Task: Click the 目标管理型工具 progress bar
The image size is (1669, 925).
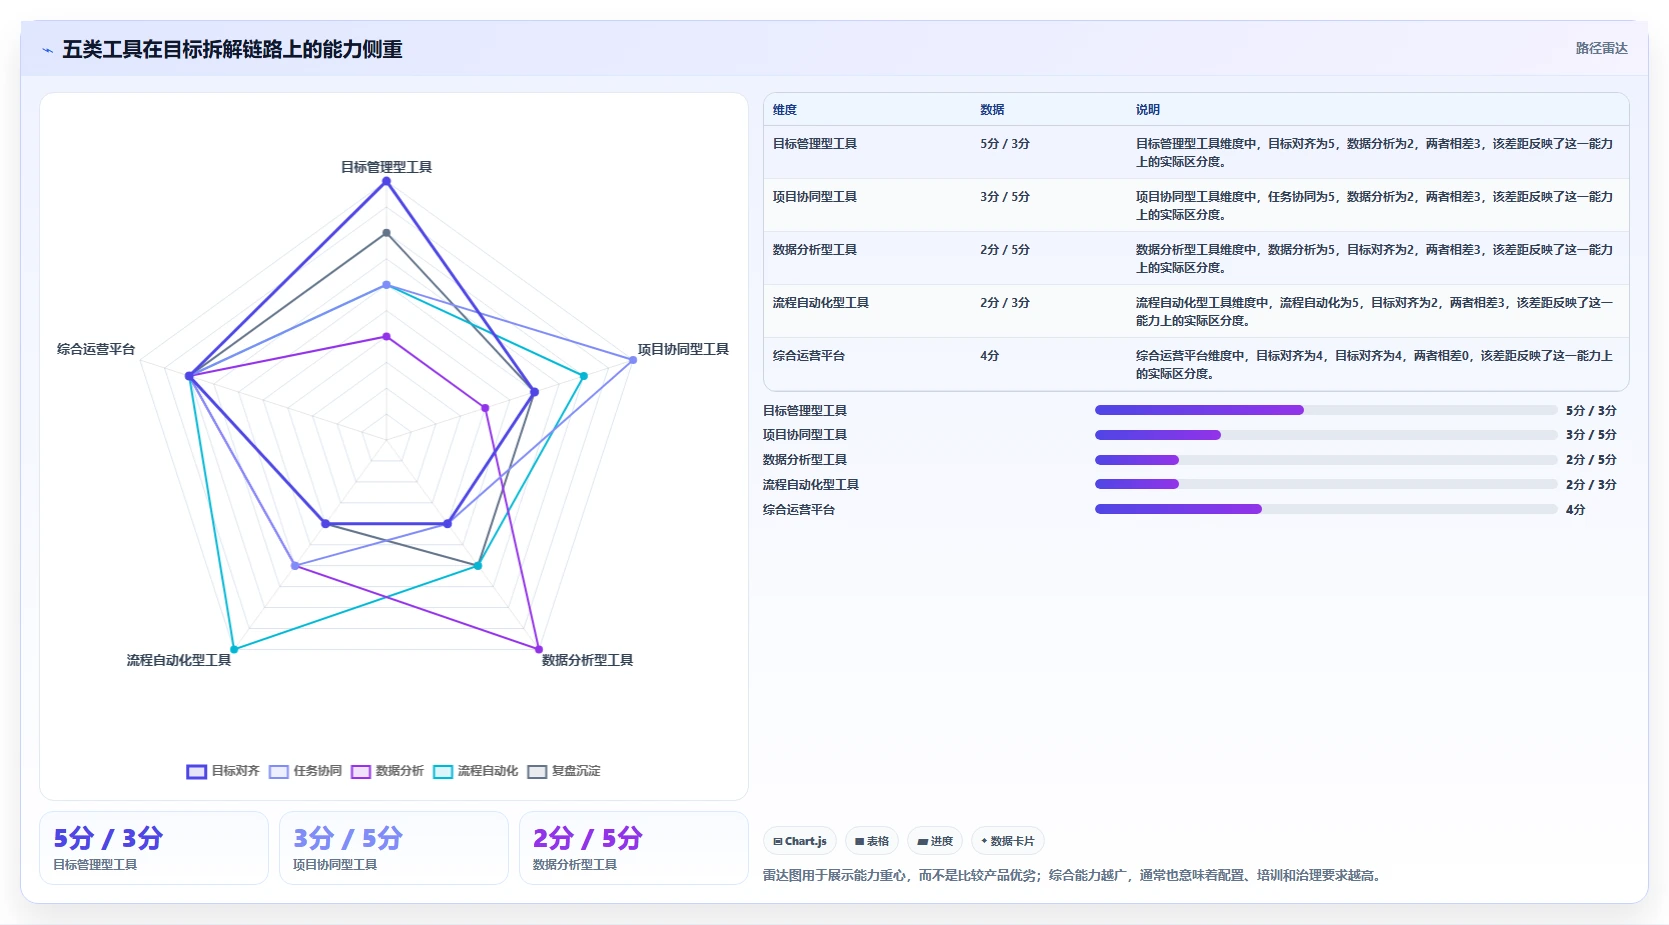Action: 1326,410
